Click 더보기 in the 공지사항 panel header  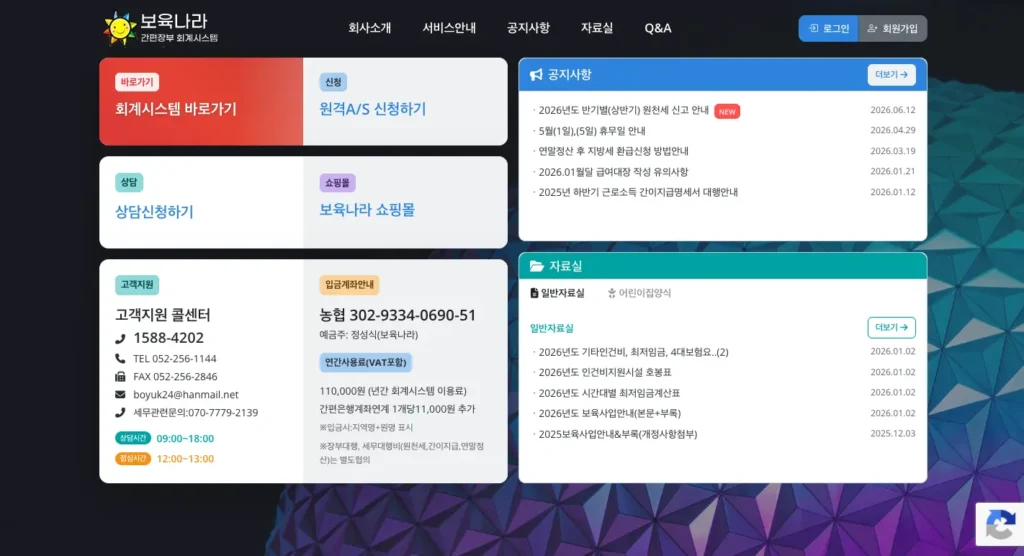pyautogui.click(x=891, y=75)
